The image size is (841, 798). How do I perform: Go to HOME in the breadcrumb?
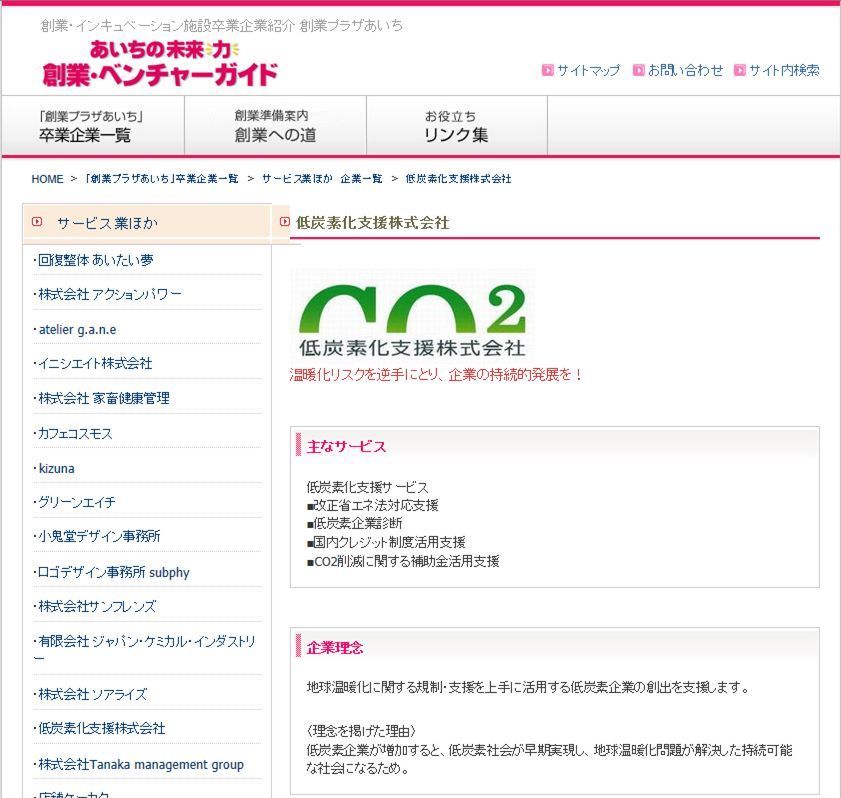click(x=47, y=179)
